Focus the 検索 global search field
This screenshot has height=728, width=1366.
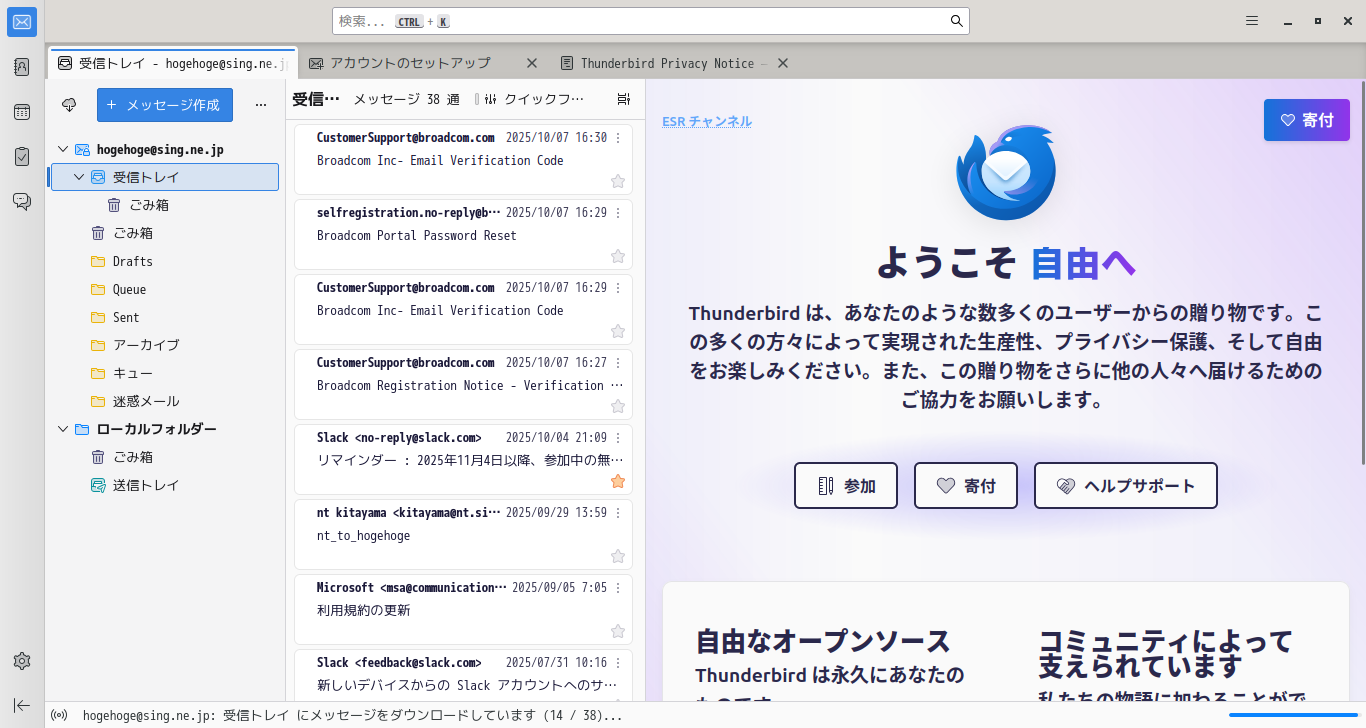pyautogui.click(x=650, y=21)
